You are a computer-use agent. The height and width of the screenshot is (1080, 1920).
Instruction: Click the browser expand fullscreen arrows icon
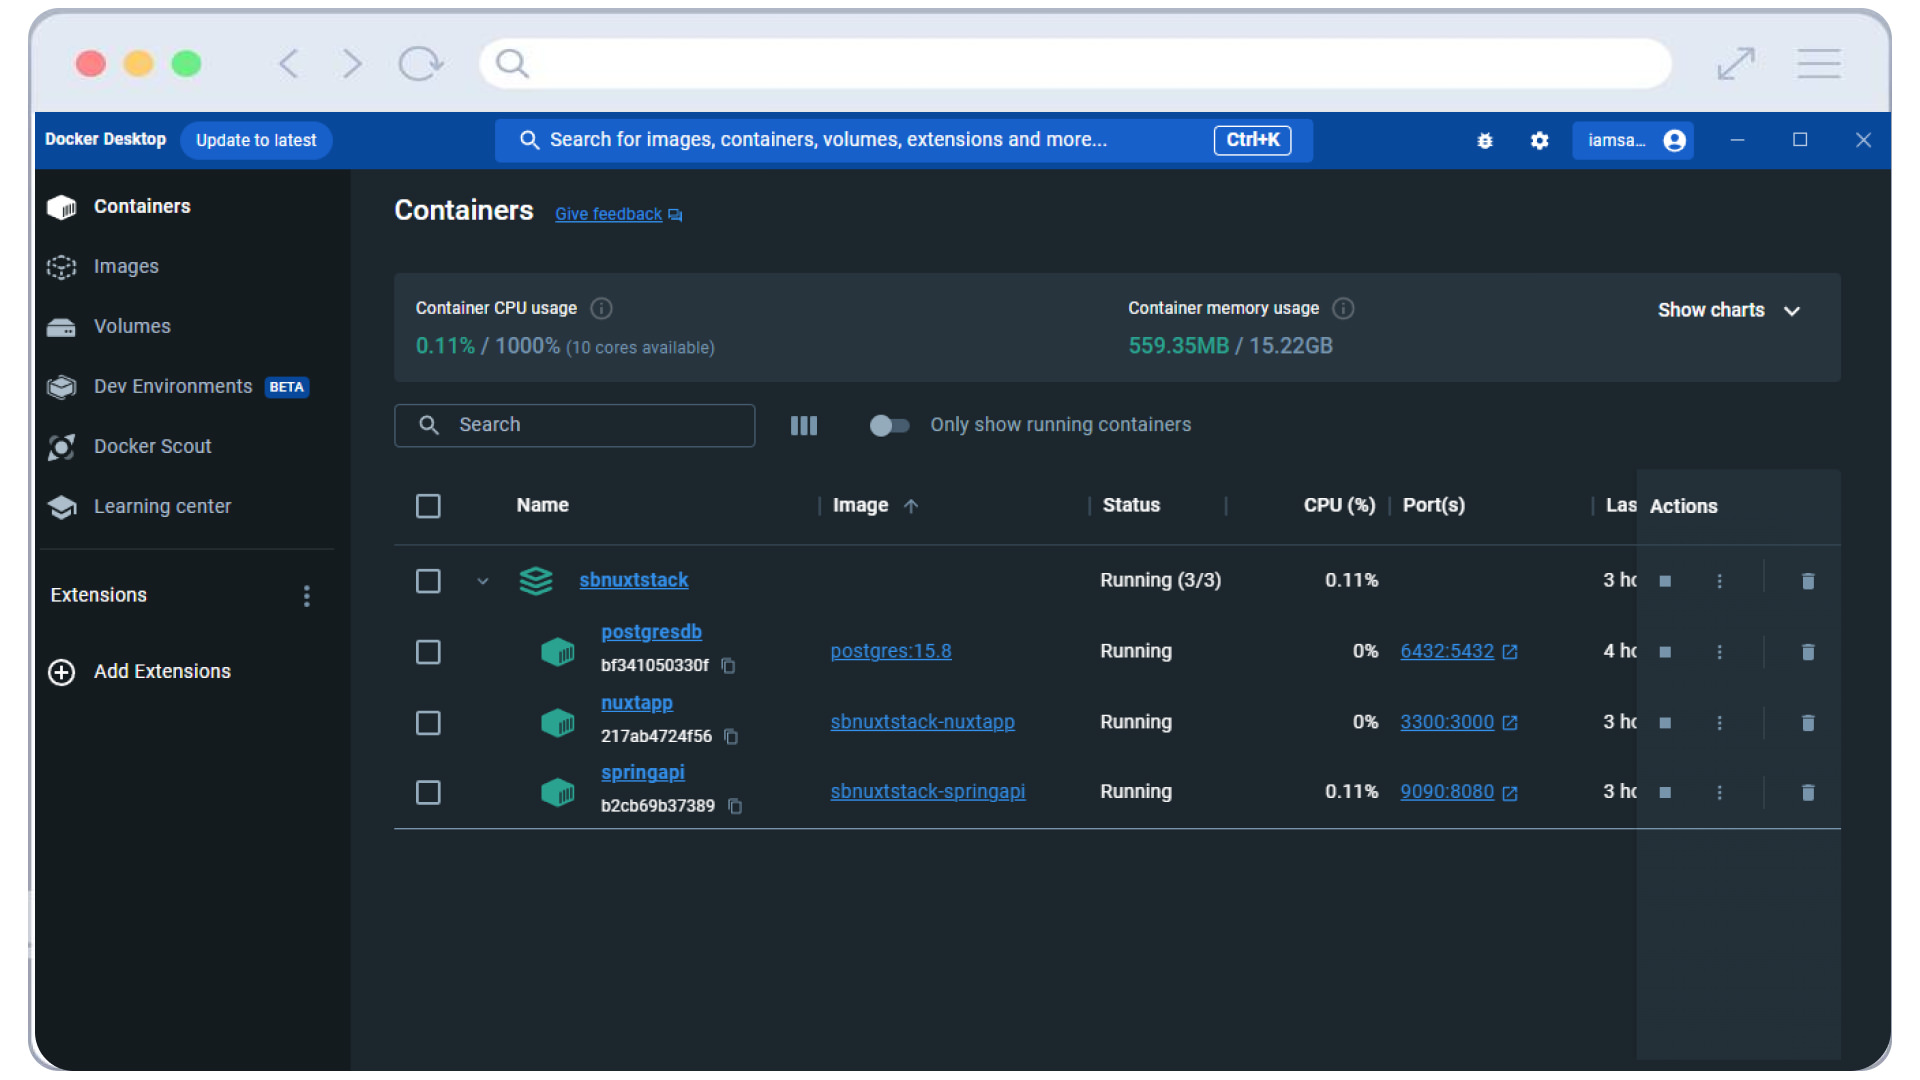point(1736,64)
